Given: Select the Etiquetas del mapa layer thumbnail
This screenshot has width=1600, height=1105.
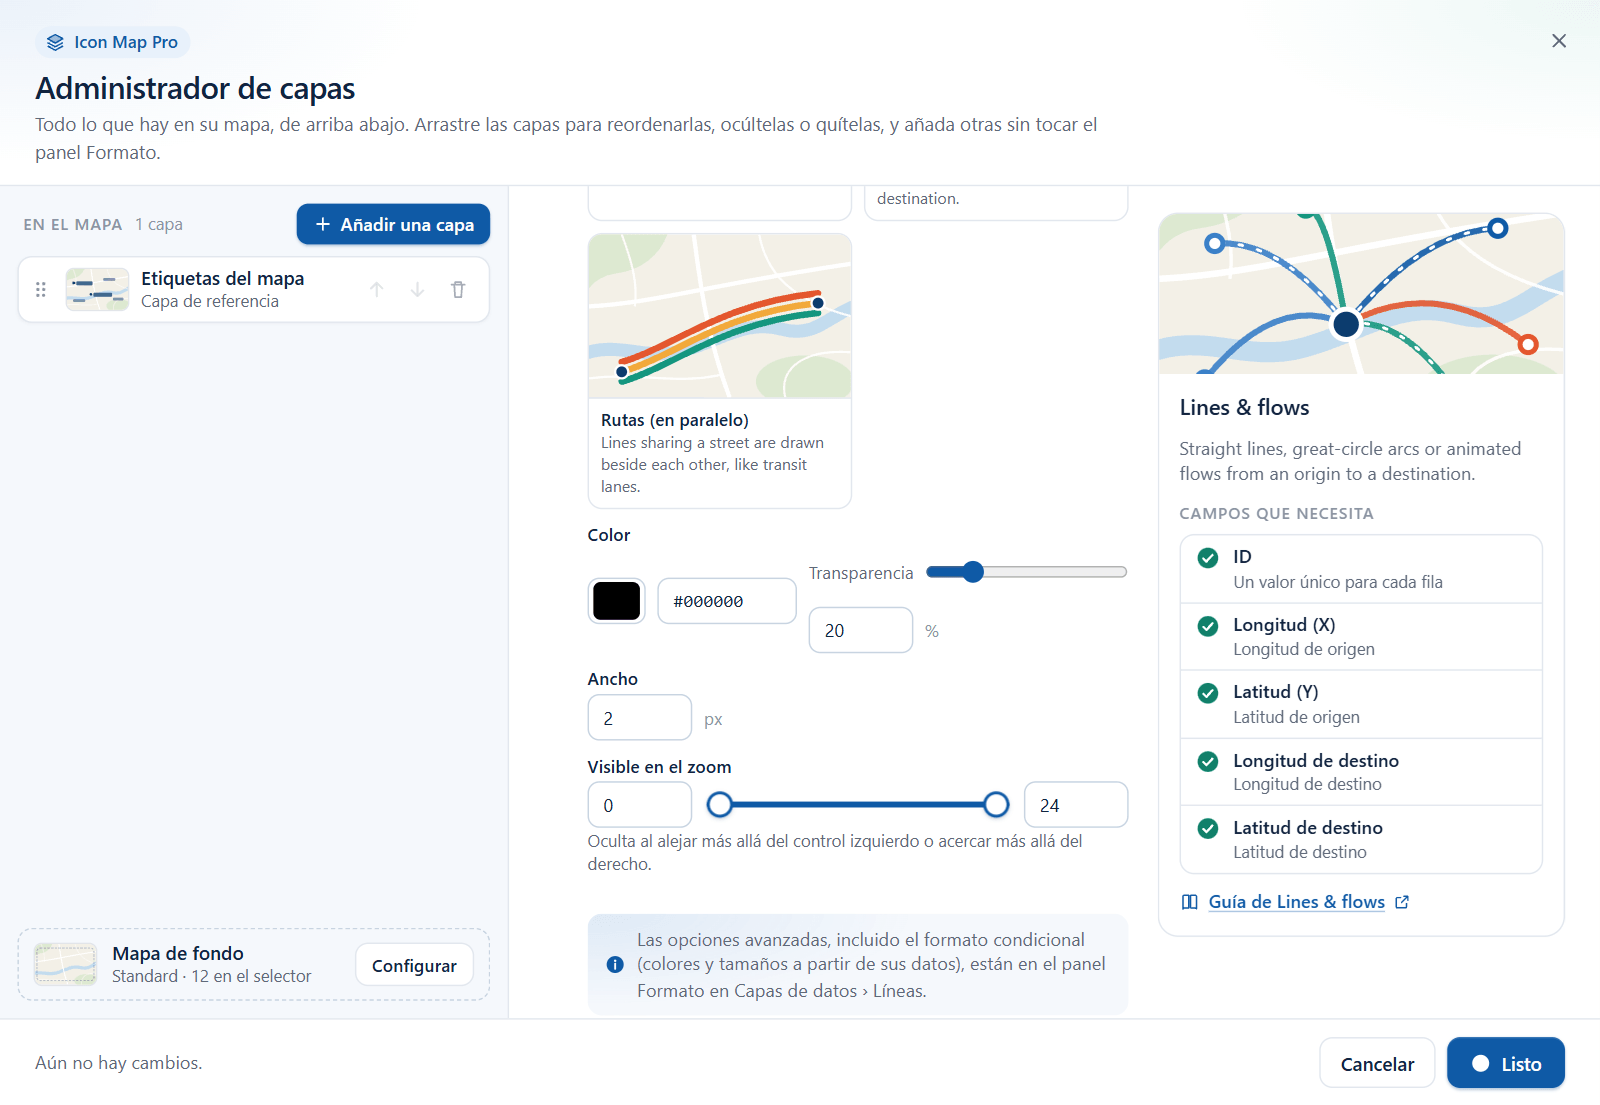Looking at the screenshot, I should pyautogui.click(x=97, y=289).
